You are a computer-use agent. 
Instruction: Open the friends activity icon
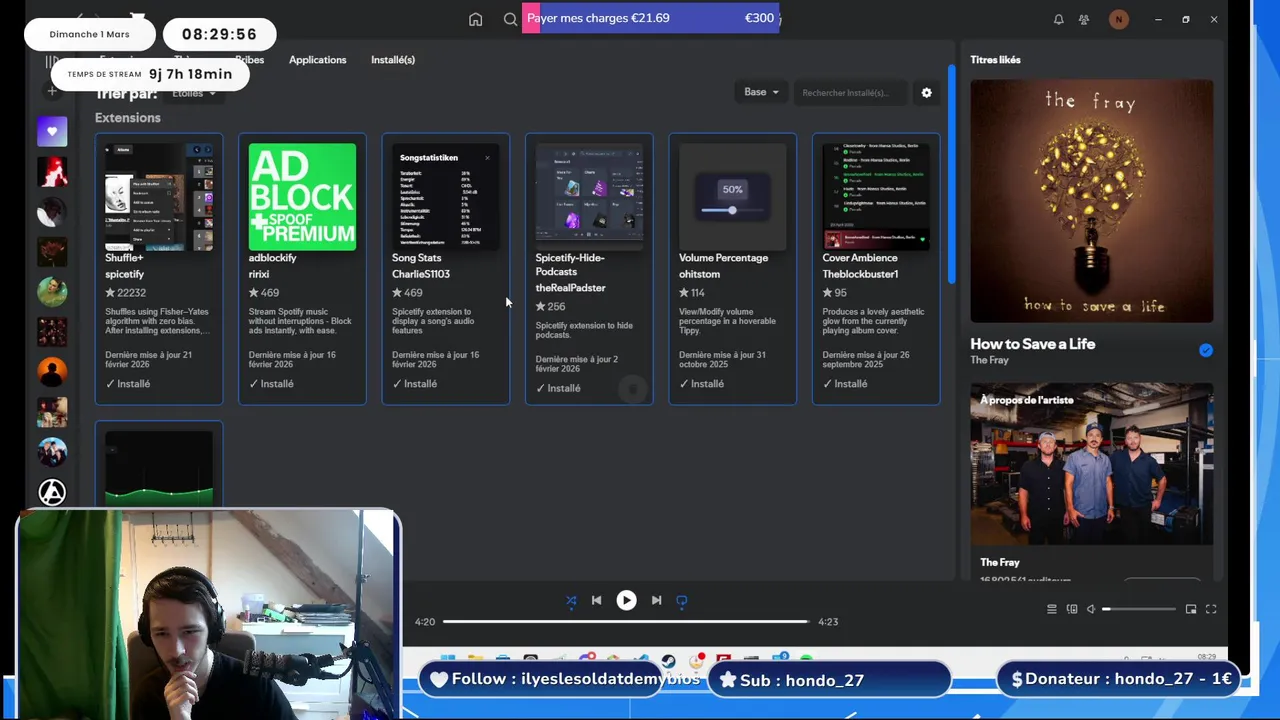[1084, 19]
